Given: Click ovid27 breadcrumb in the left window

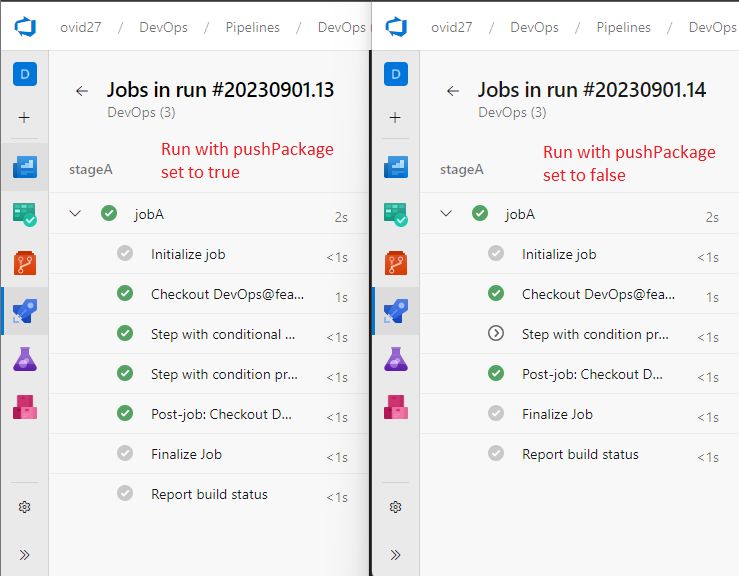Looking at the screenshot, I should point(81,27).
